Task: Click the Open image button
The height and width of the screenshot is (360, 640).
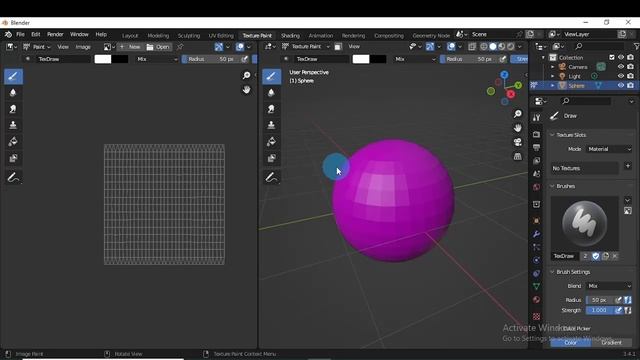Action: 158,47
